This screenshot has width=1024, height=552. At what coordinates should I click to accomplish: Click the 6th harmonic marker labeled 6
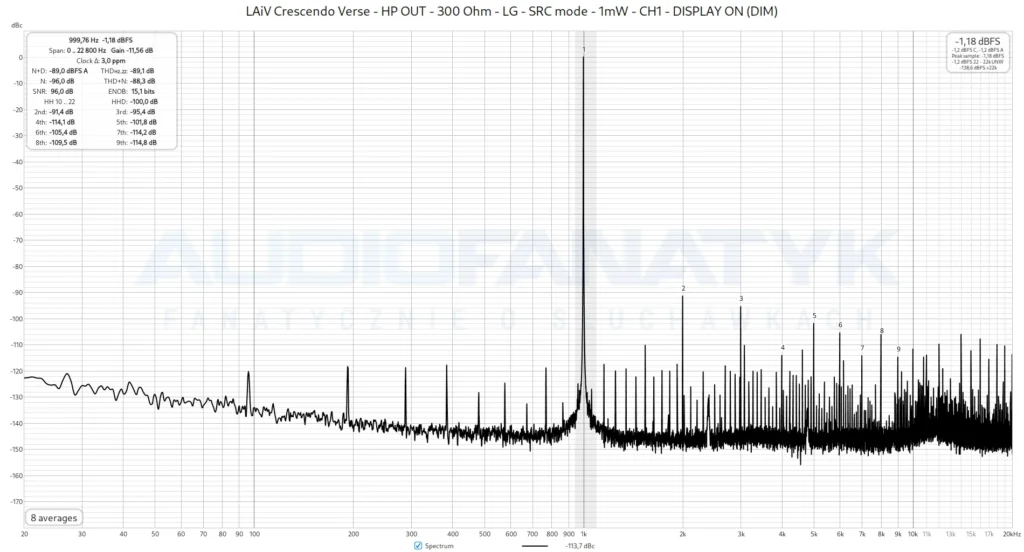point(840,325)
